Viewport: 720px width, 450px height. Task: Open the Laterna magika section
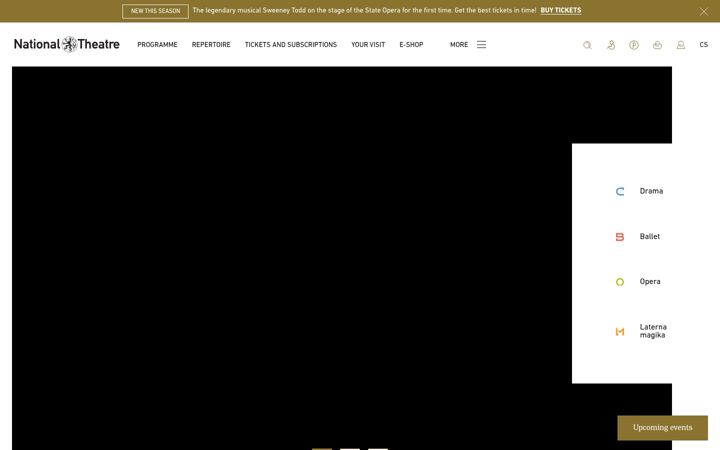641,331
